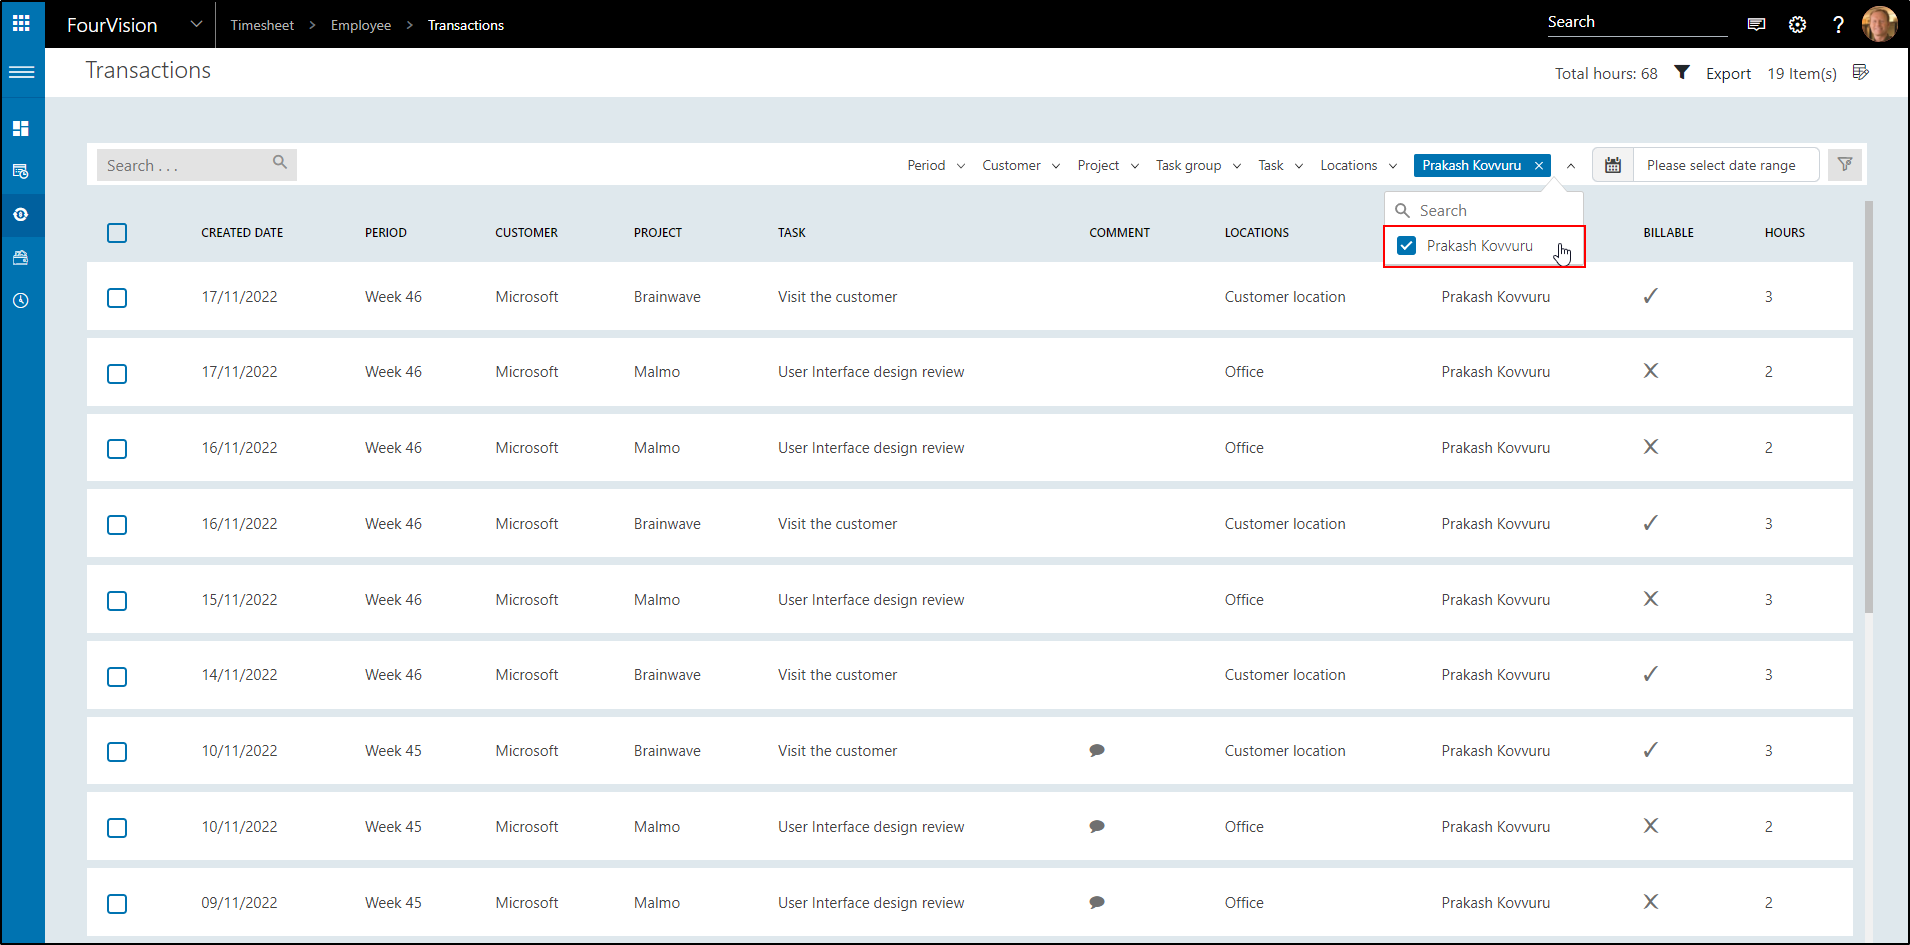Click the transactions Search... input box
The image size is (1910, 945).
click(x=197, y=165)
